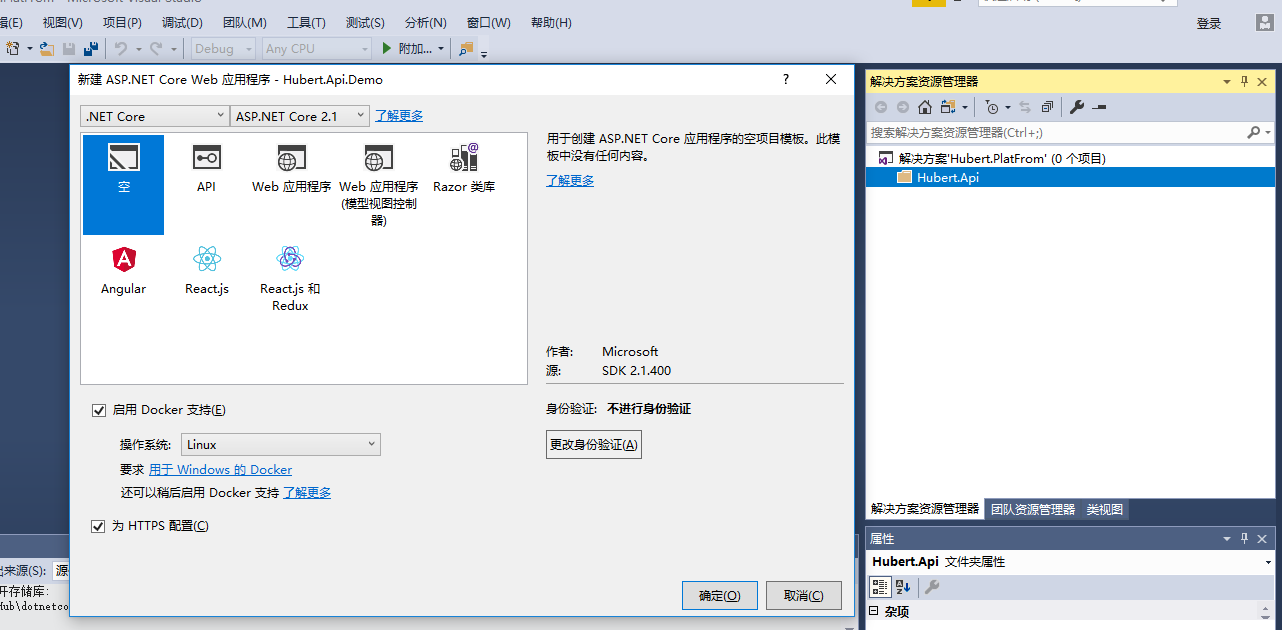The height and width of the screenshot is (630, 1282).
Task: Open the 视图(V) menu
Action: click(x=63, y=22)
